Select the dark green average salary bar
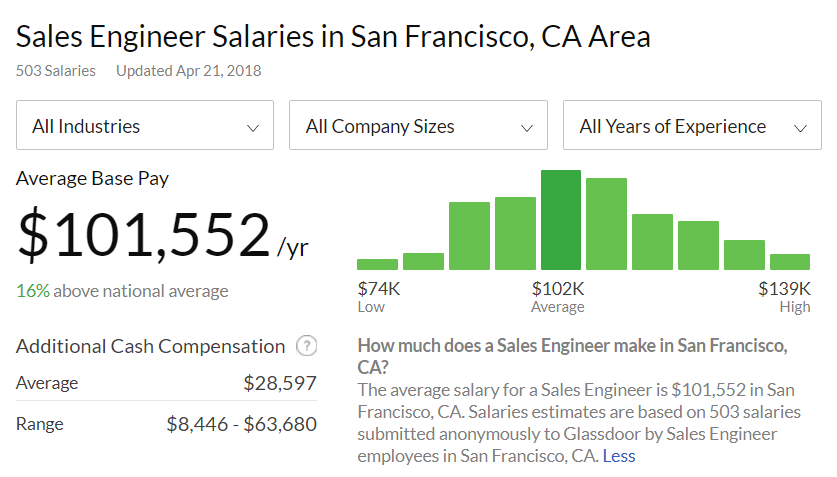837x477 pixels. click(560, 220)
